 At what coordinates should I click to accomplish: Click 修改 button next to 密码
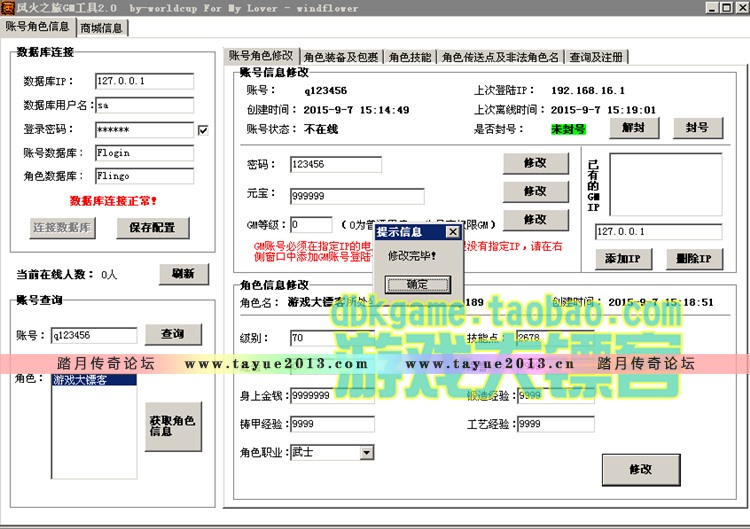coord(536,163)
